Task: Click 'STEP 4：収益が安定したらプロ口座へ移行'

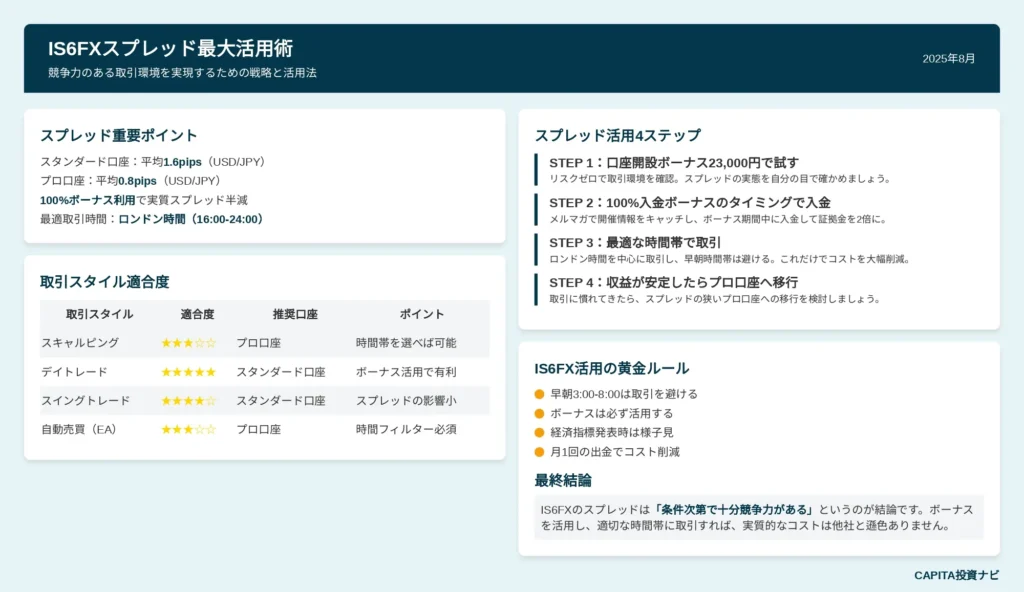Action: [x=673, y=282]
